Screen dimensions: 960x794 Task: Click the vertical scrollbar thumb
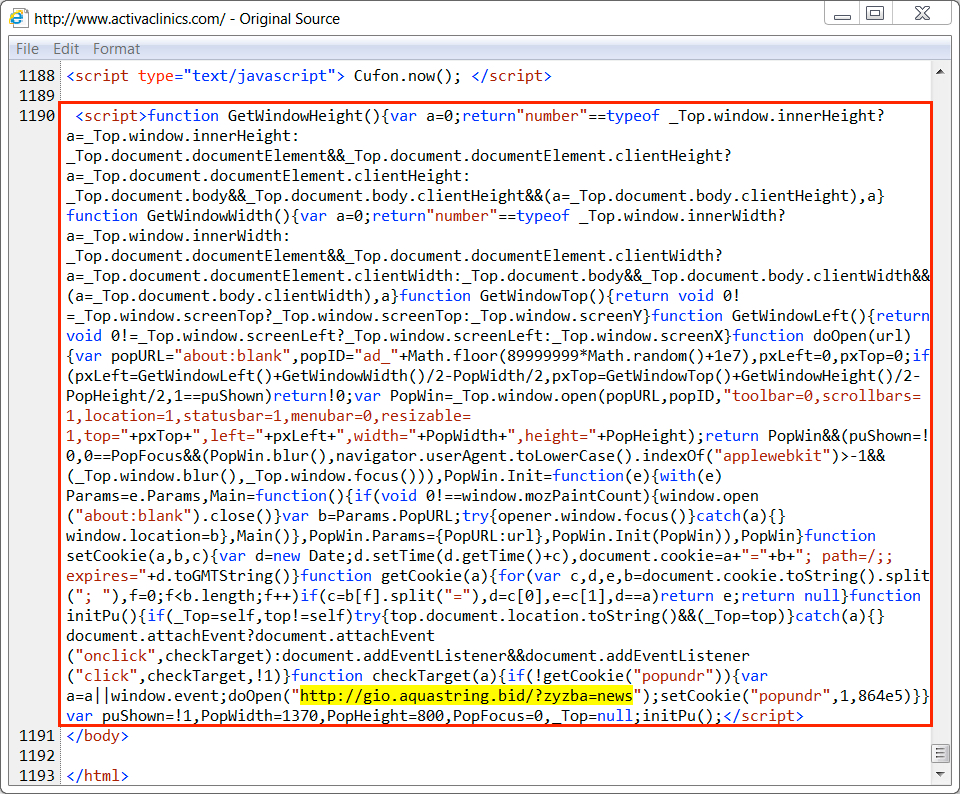(x=940, y=753)
